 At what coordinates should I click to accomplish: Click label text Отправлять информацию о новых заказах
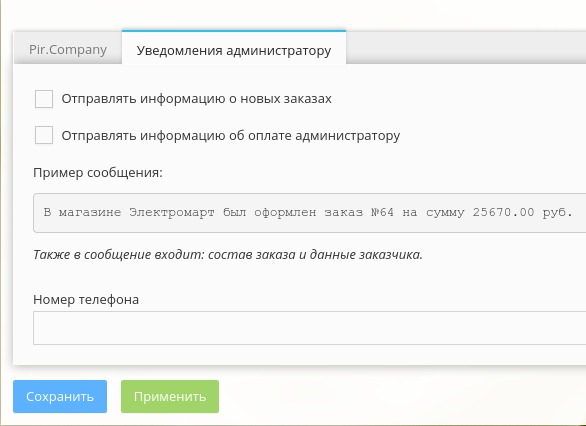(x=197, y=99)
